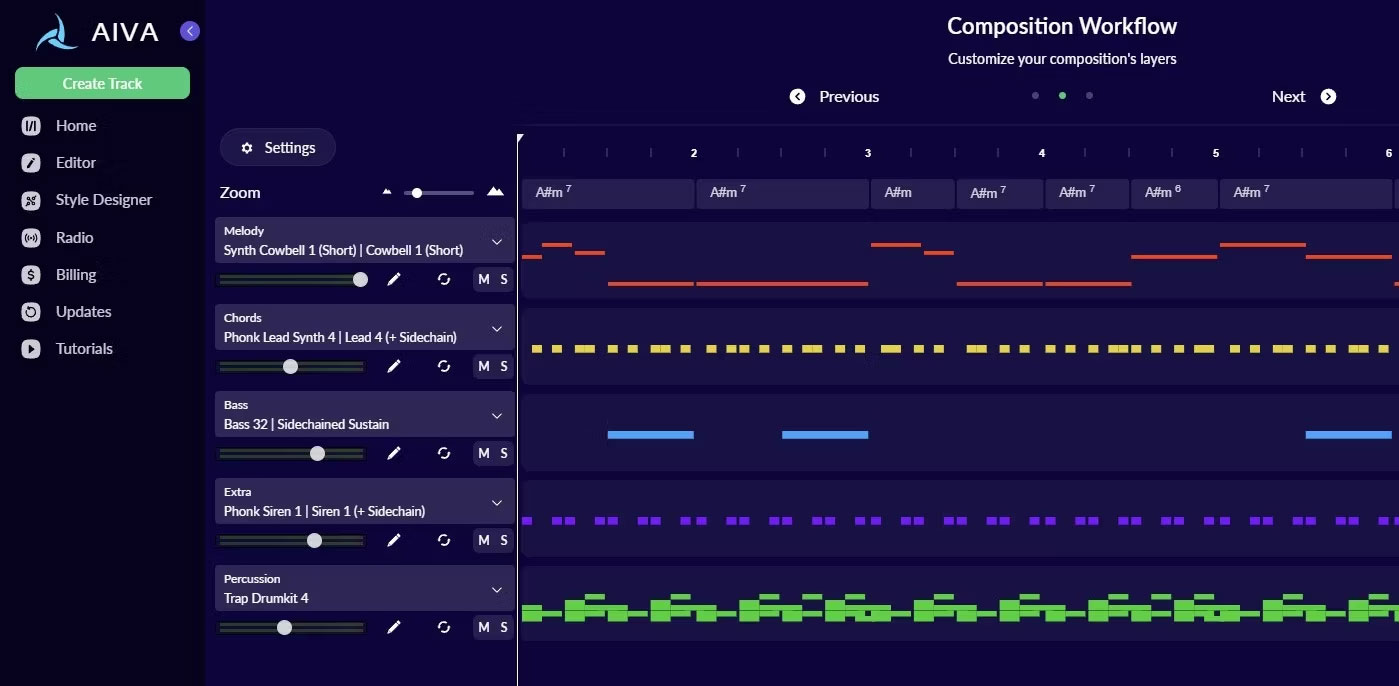1399x686 pixels.
Task: Expand the Extra Phonk Siren layer
Action: coord(496,501)
